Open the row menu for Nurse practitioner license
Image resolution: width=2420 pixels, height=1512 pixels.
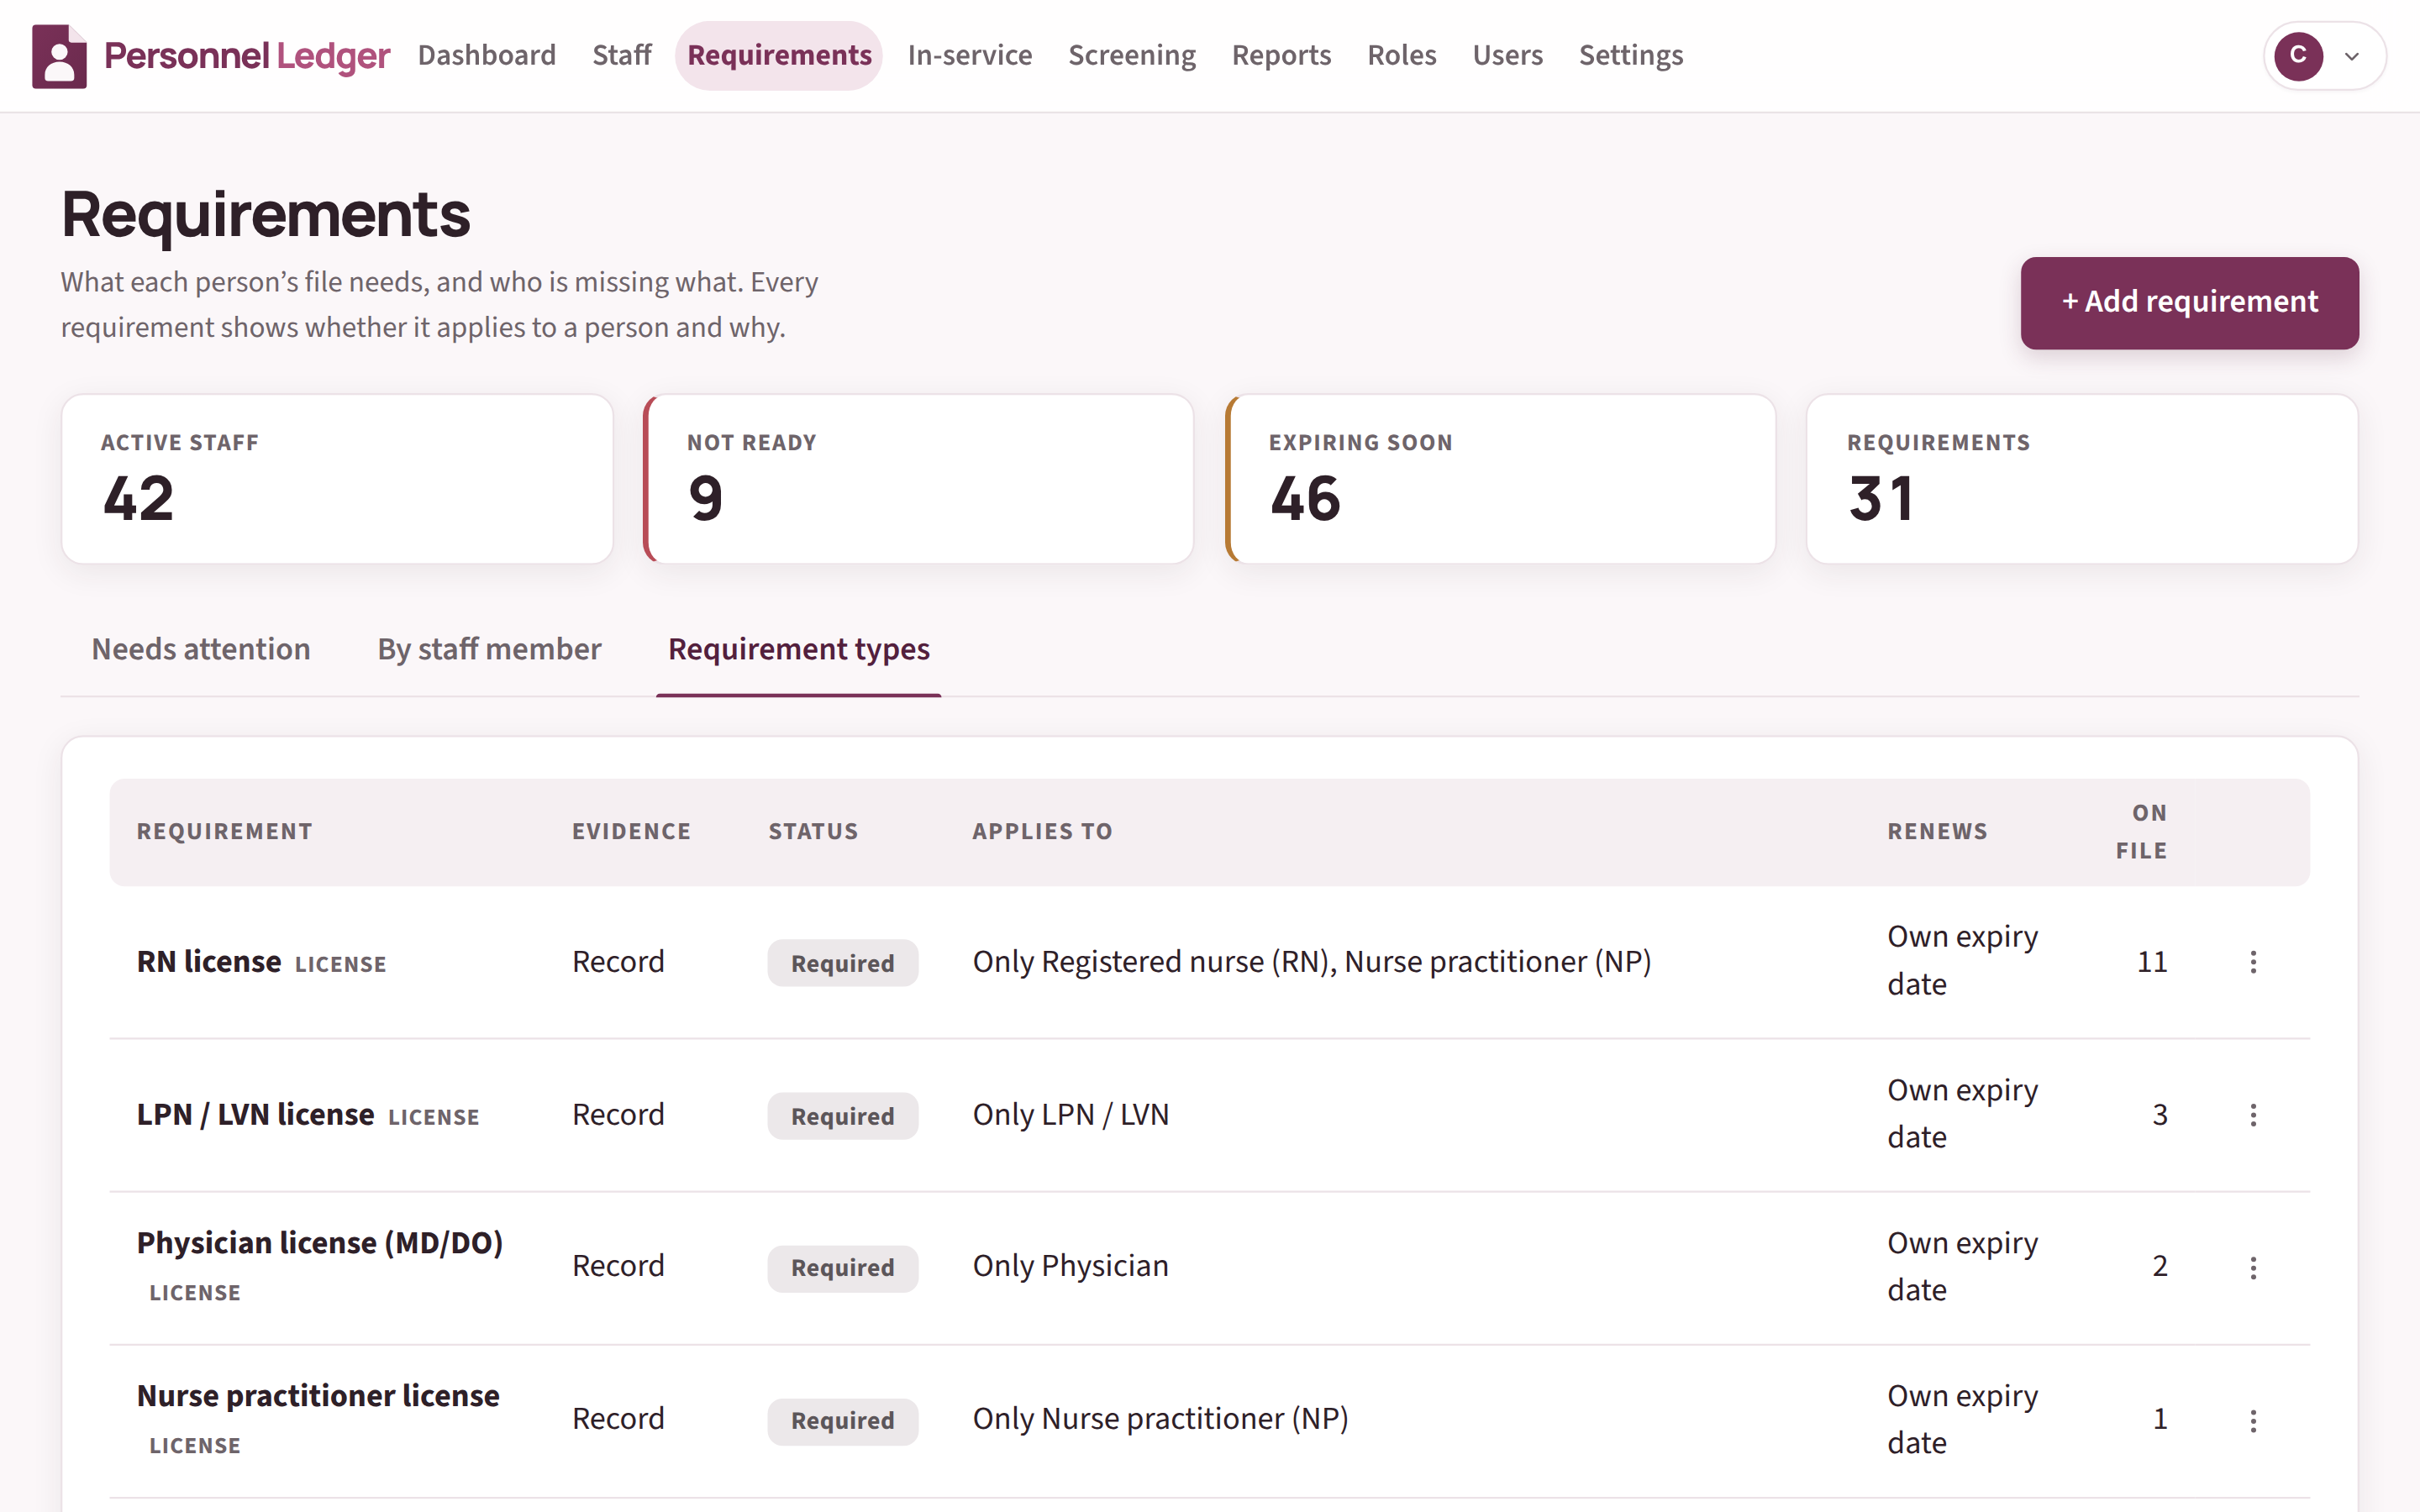2253,1421
